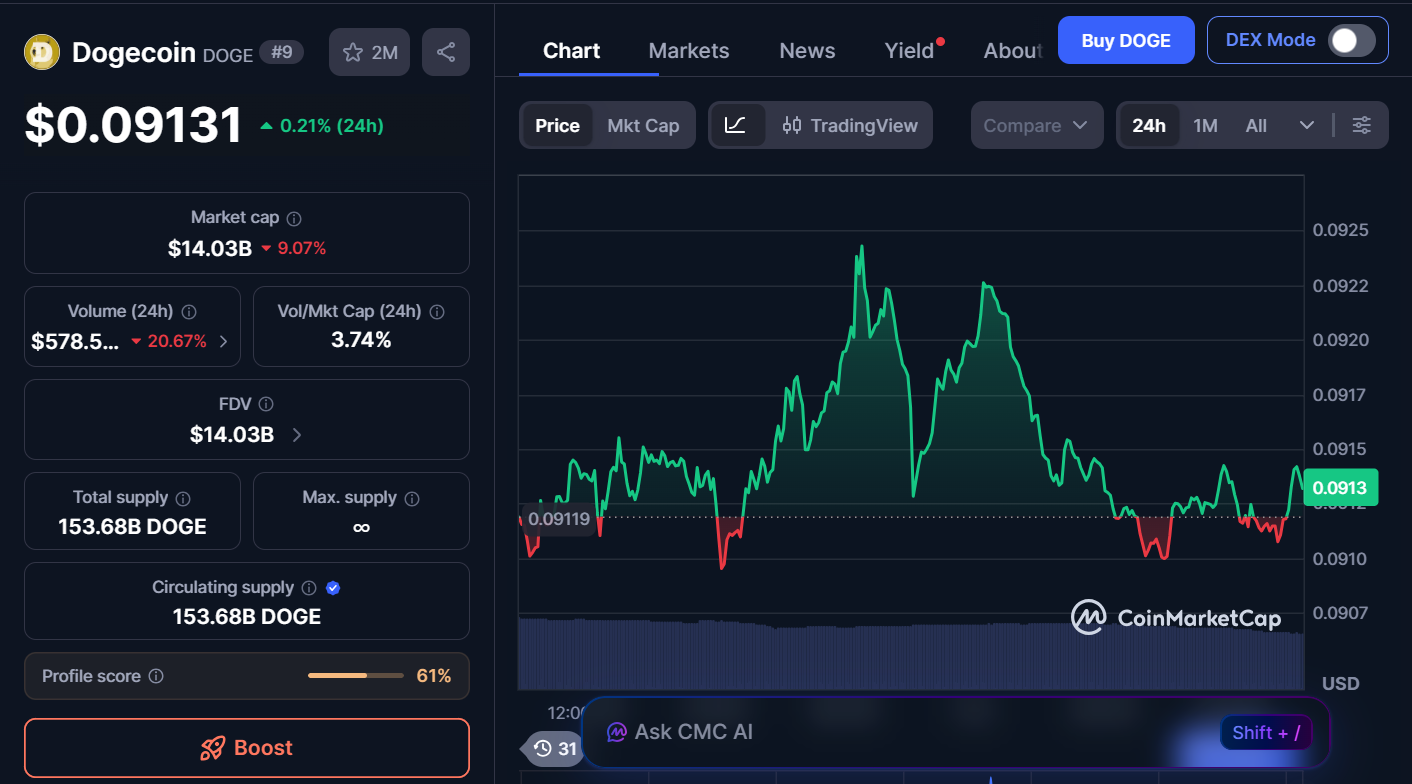The height and width of the screenshot is (784, 1412).
Task: Select the Price view toggle
Action: (556, 125)
